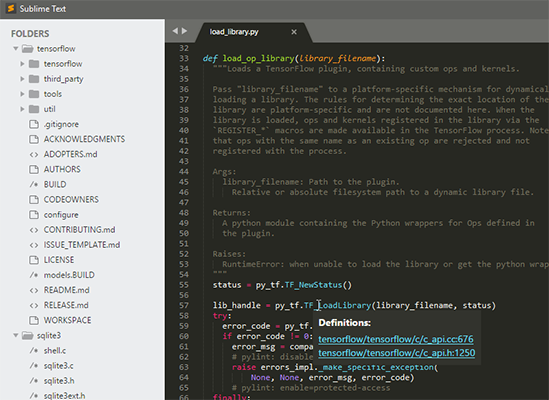Click the ISSUE_TEMPLATE.md markup icon
The image size is (549, 400).
point(34,245)
